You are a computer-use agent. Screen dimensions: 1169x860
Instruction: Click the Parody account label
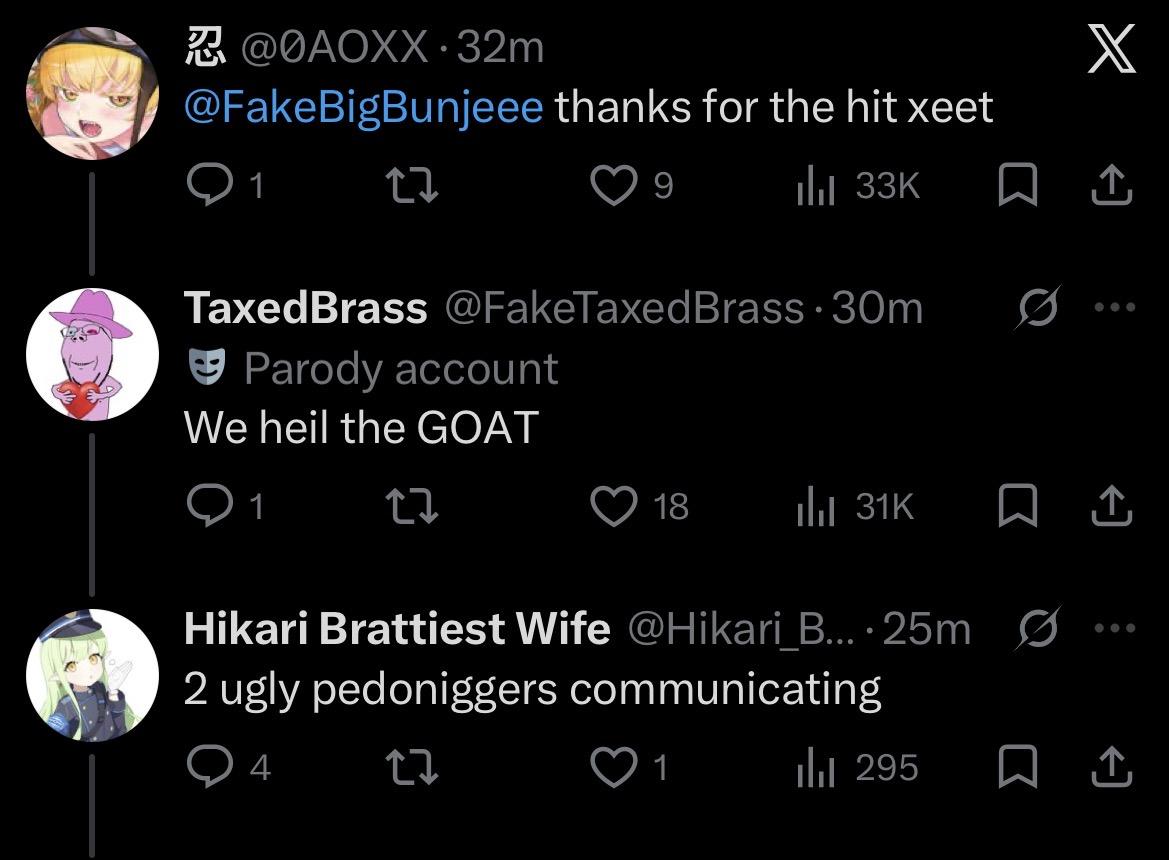click(x=399, y=369)
